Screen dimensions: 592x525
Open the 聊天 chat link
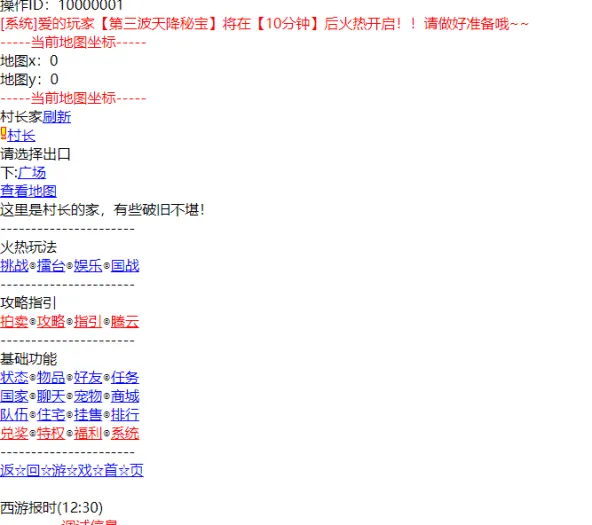[x=51, y=396]
